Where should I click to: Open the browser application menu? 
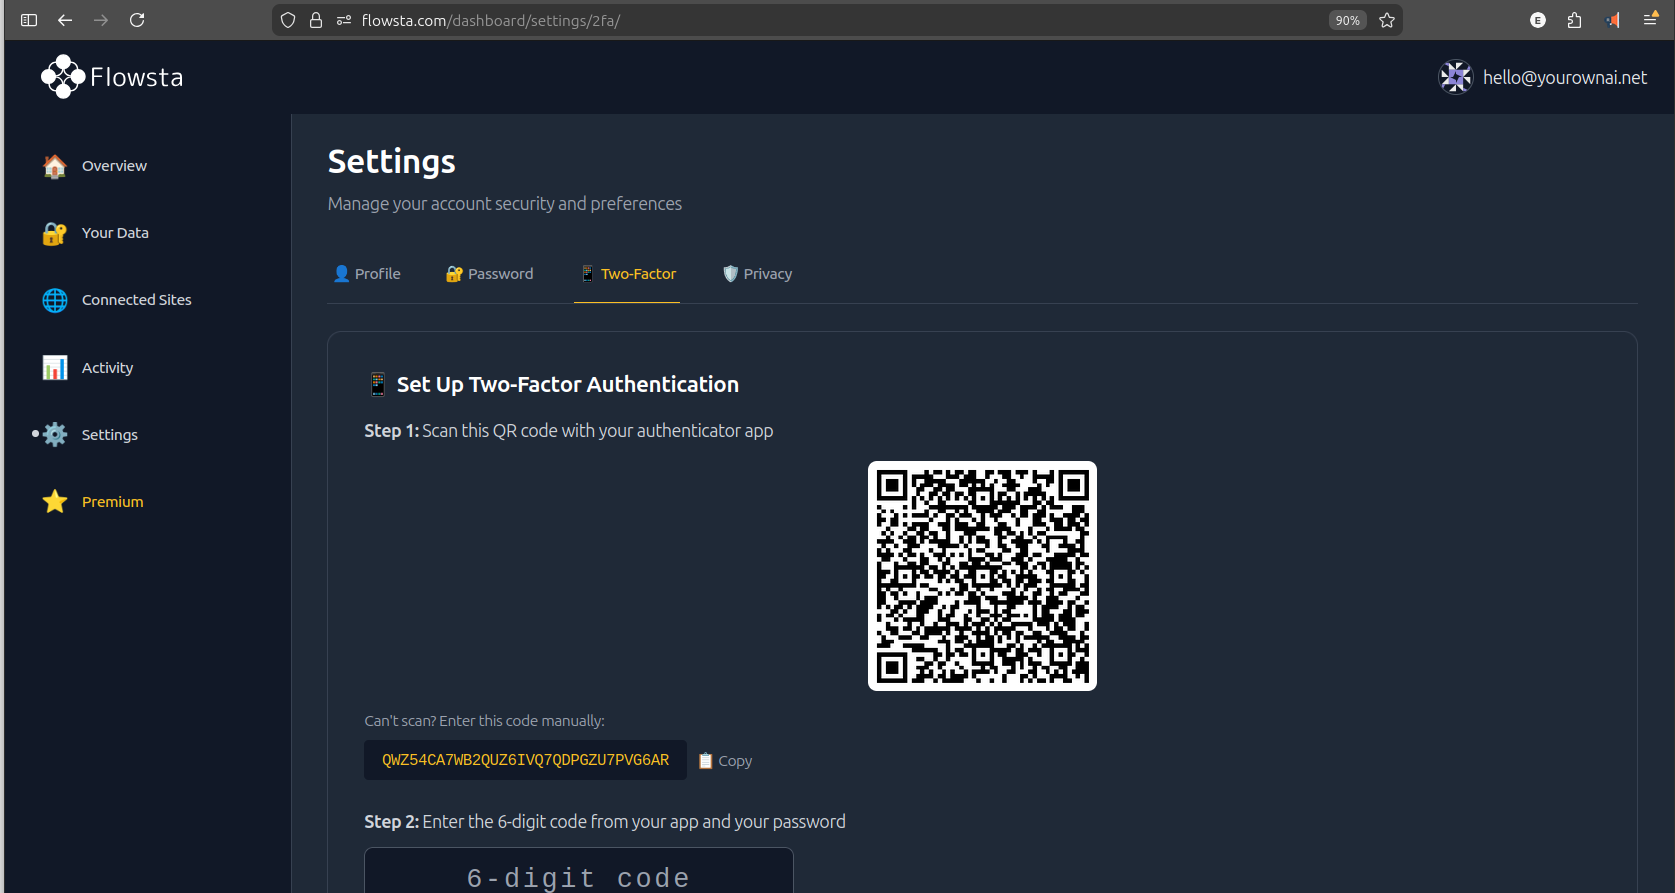point(1650,20)
